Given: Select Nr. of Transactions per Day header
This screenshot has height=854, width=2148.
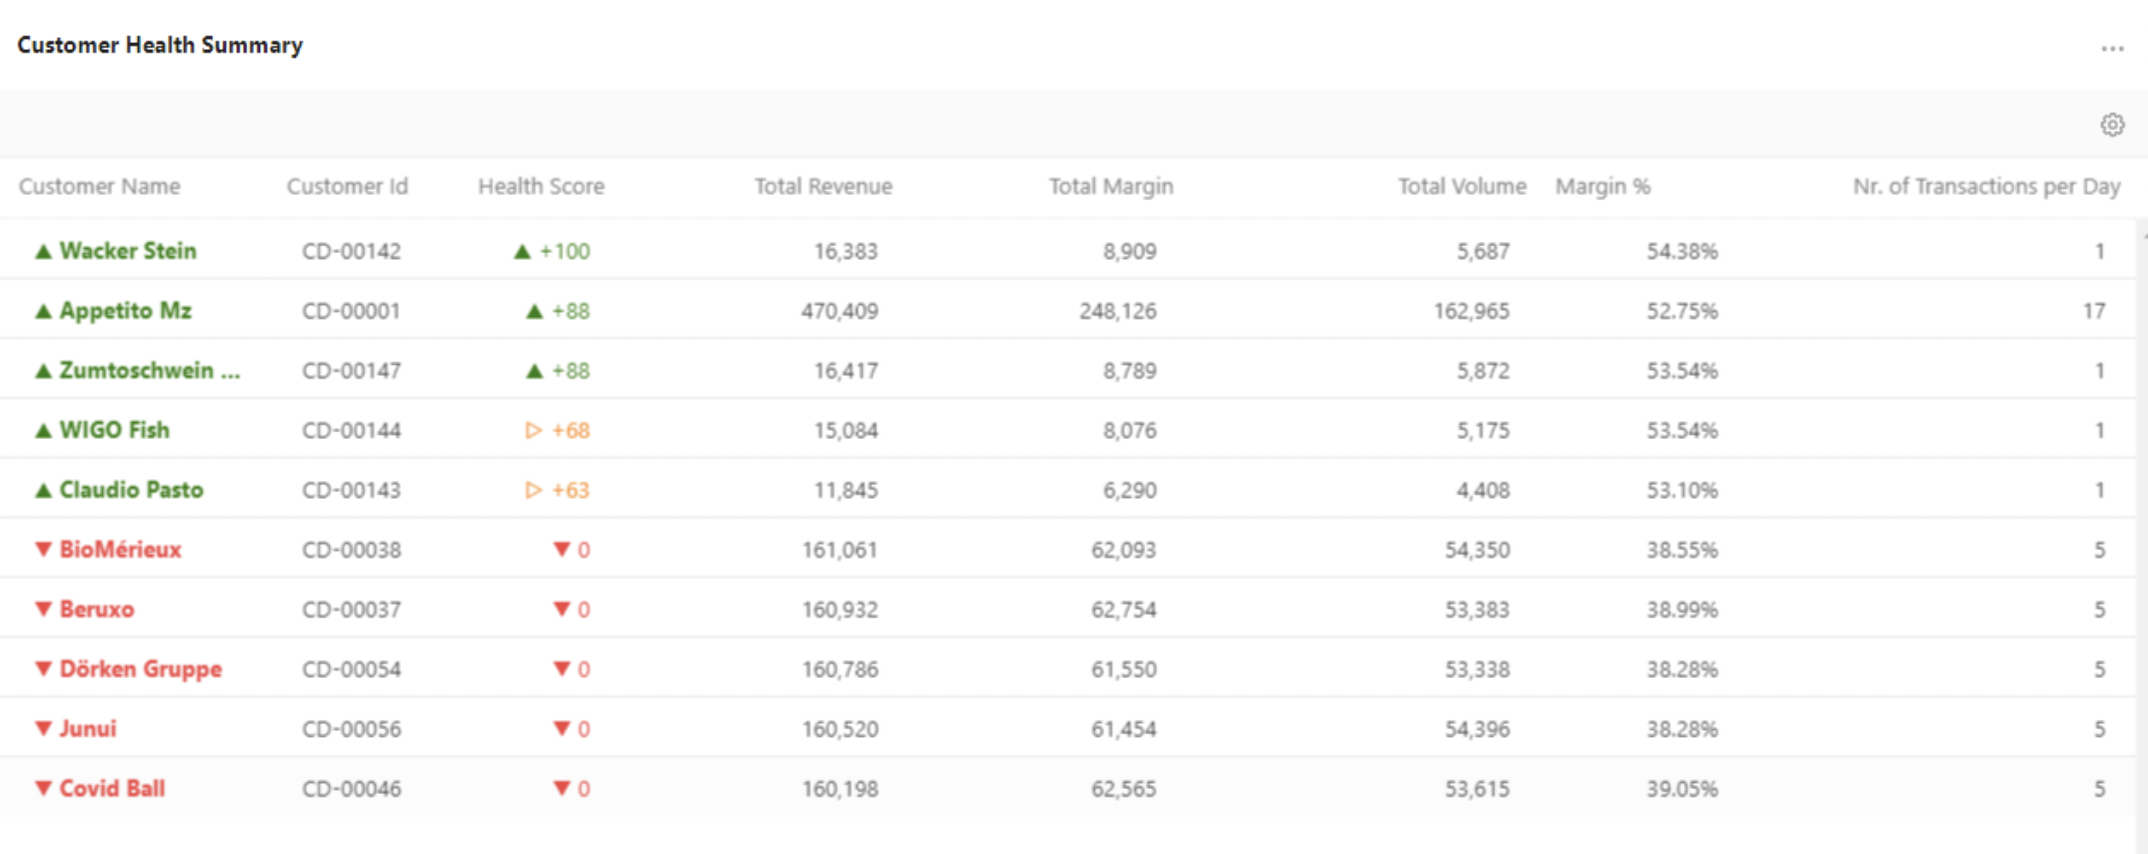Looking at the screenshot, I should coord(1985,186).
